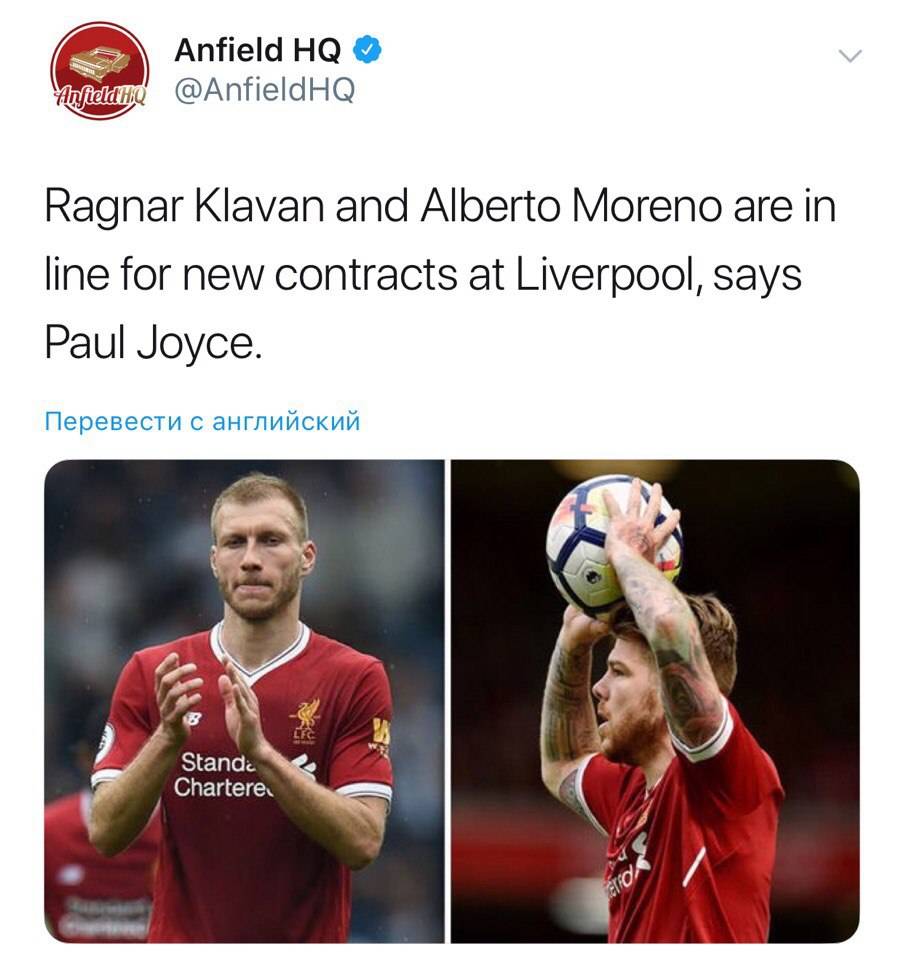Screen dimensions: 903x960
Task: Click the New Balance logo on shirt
Action: coord(194,717)
